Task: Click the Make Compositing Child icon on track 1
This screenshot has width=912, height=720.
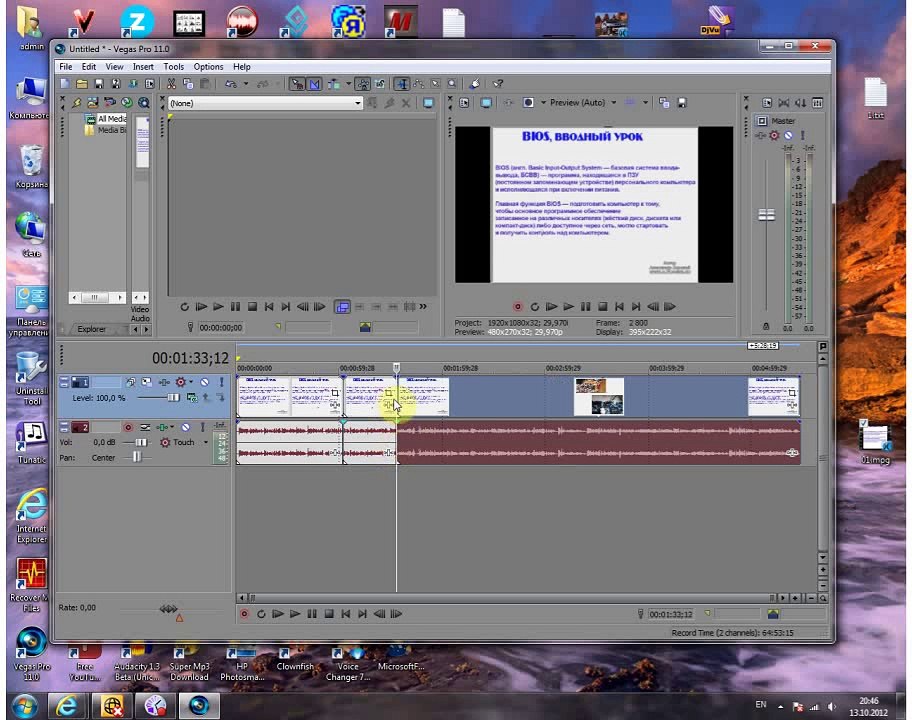Action: click(220, 398)
